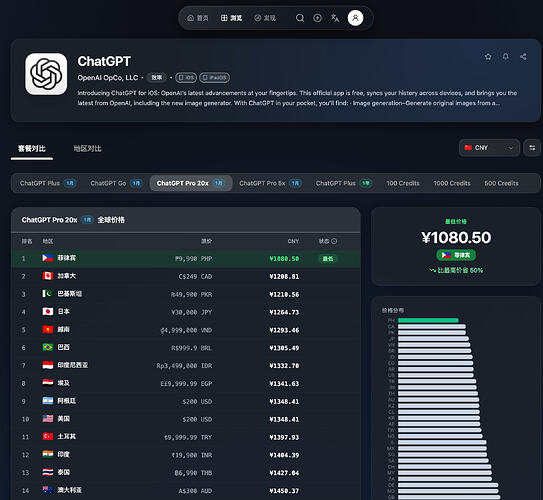Select the 100 Credits tab
This screenshot has height=500, width=543.
[x=403, y=183]
